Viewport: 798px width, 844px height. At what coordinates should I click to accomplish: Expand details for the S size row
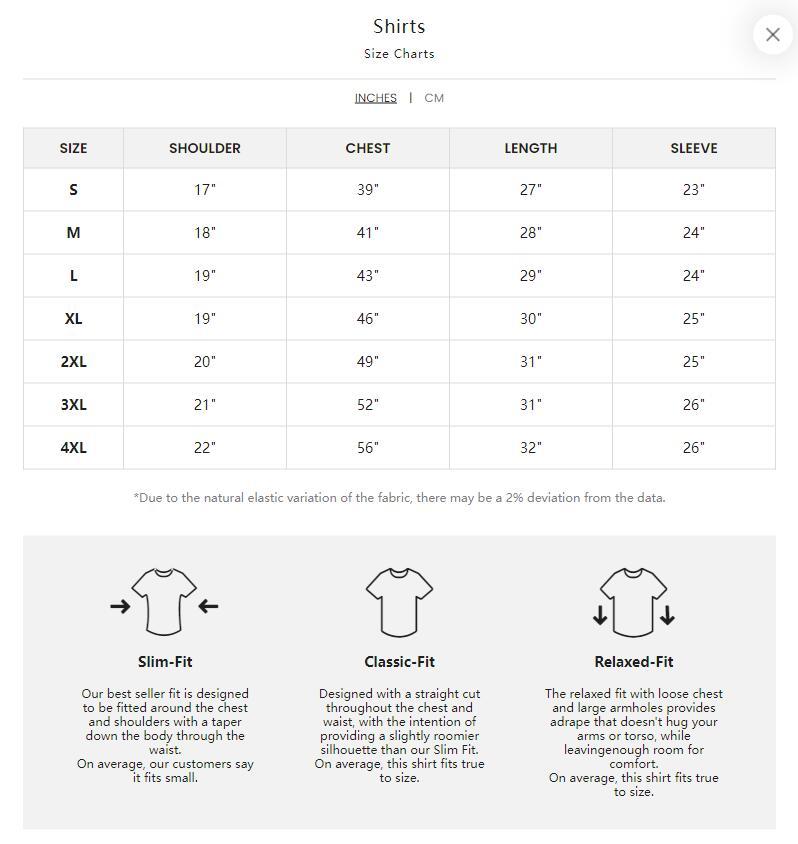73,189
